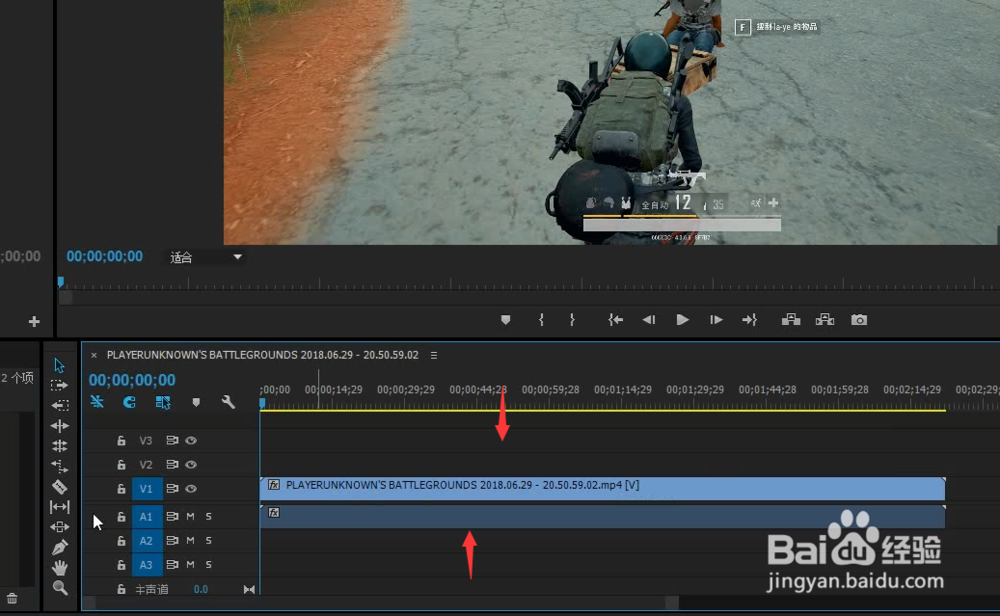This screenshot has width=1000, height=616.
Task: Open the sequence panel menu
Action: tap(434, 355)
